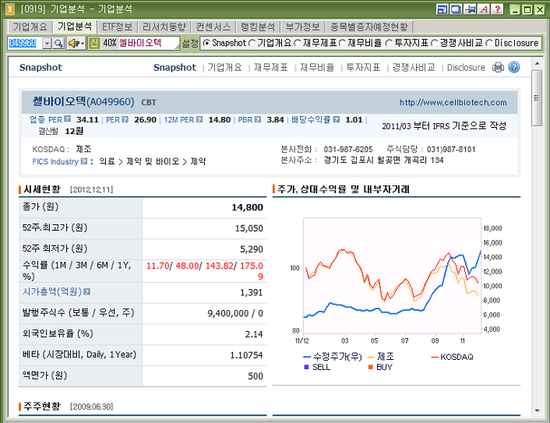550x423 pixels.
Task: Click the first window-layout icon in title bar
Action: [x=442, y=9]
